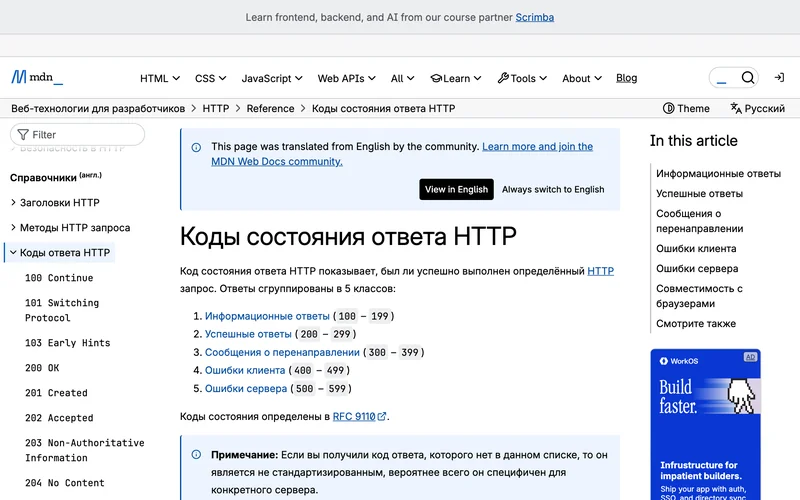Go to the Blog link
Viewport: 800px width, 500px height.
[627, 78]
